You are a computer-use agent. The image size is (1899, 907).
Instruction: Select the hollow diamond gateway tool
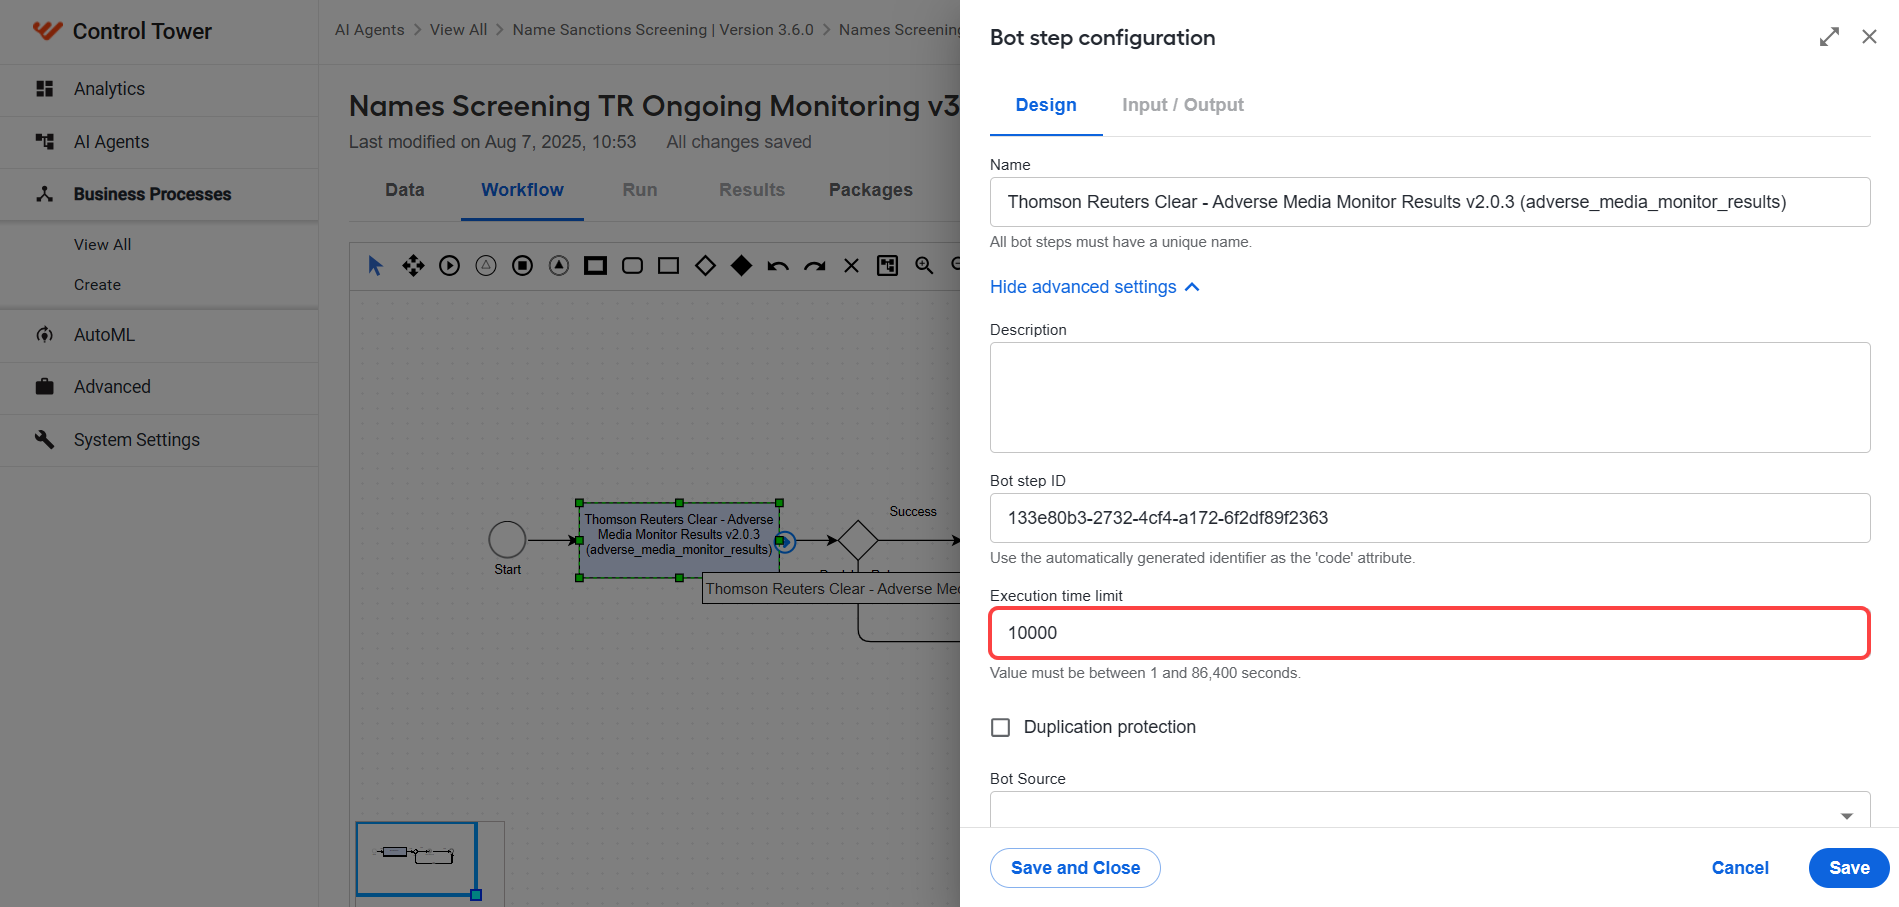(705, 266)
